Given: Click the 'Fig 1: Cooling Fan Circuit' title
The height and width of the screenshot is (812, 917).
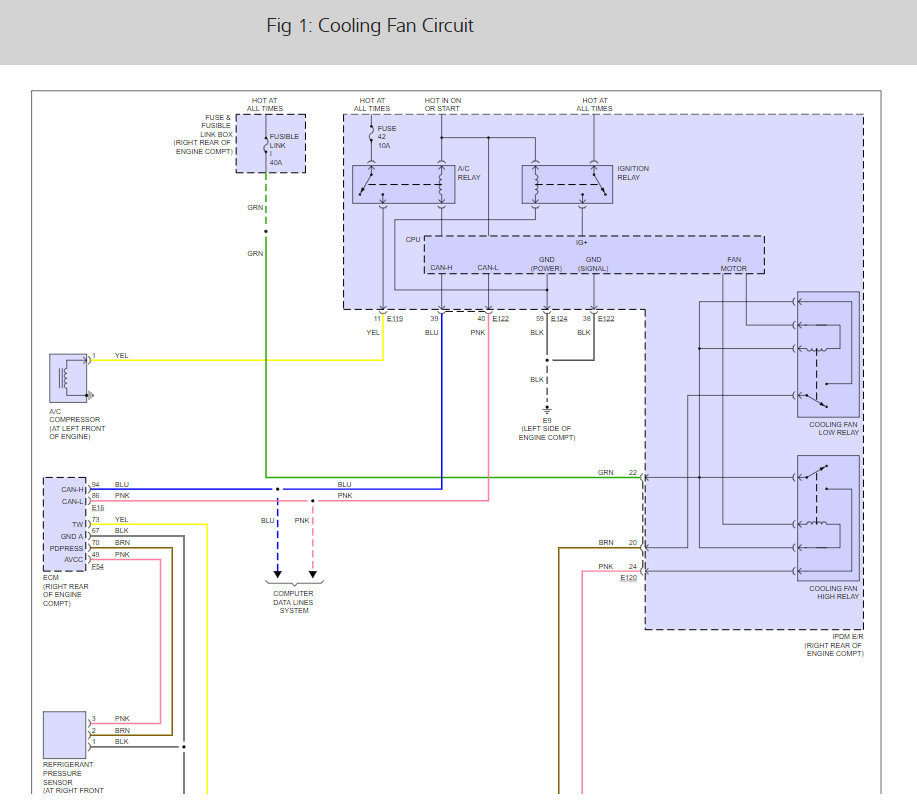Looking at the screenshot, I should pos(370,26).
